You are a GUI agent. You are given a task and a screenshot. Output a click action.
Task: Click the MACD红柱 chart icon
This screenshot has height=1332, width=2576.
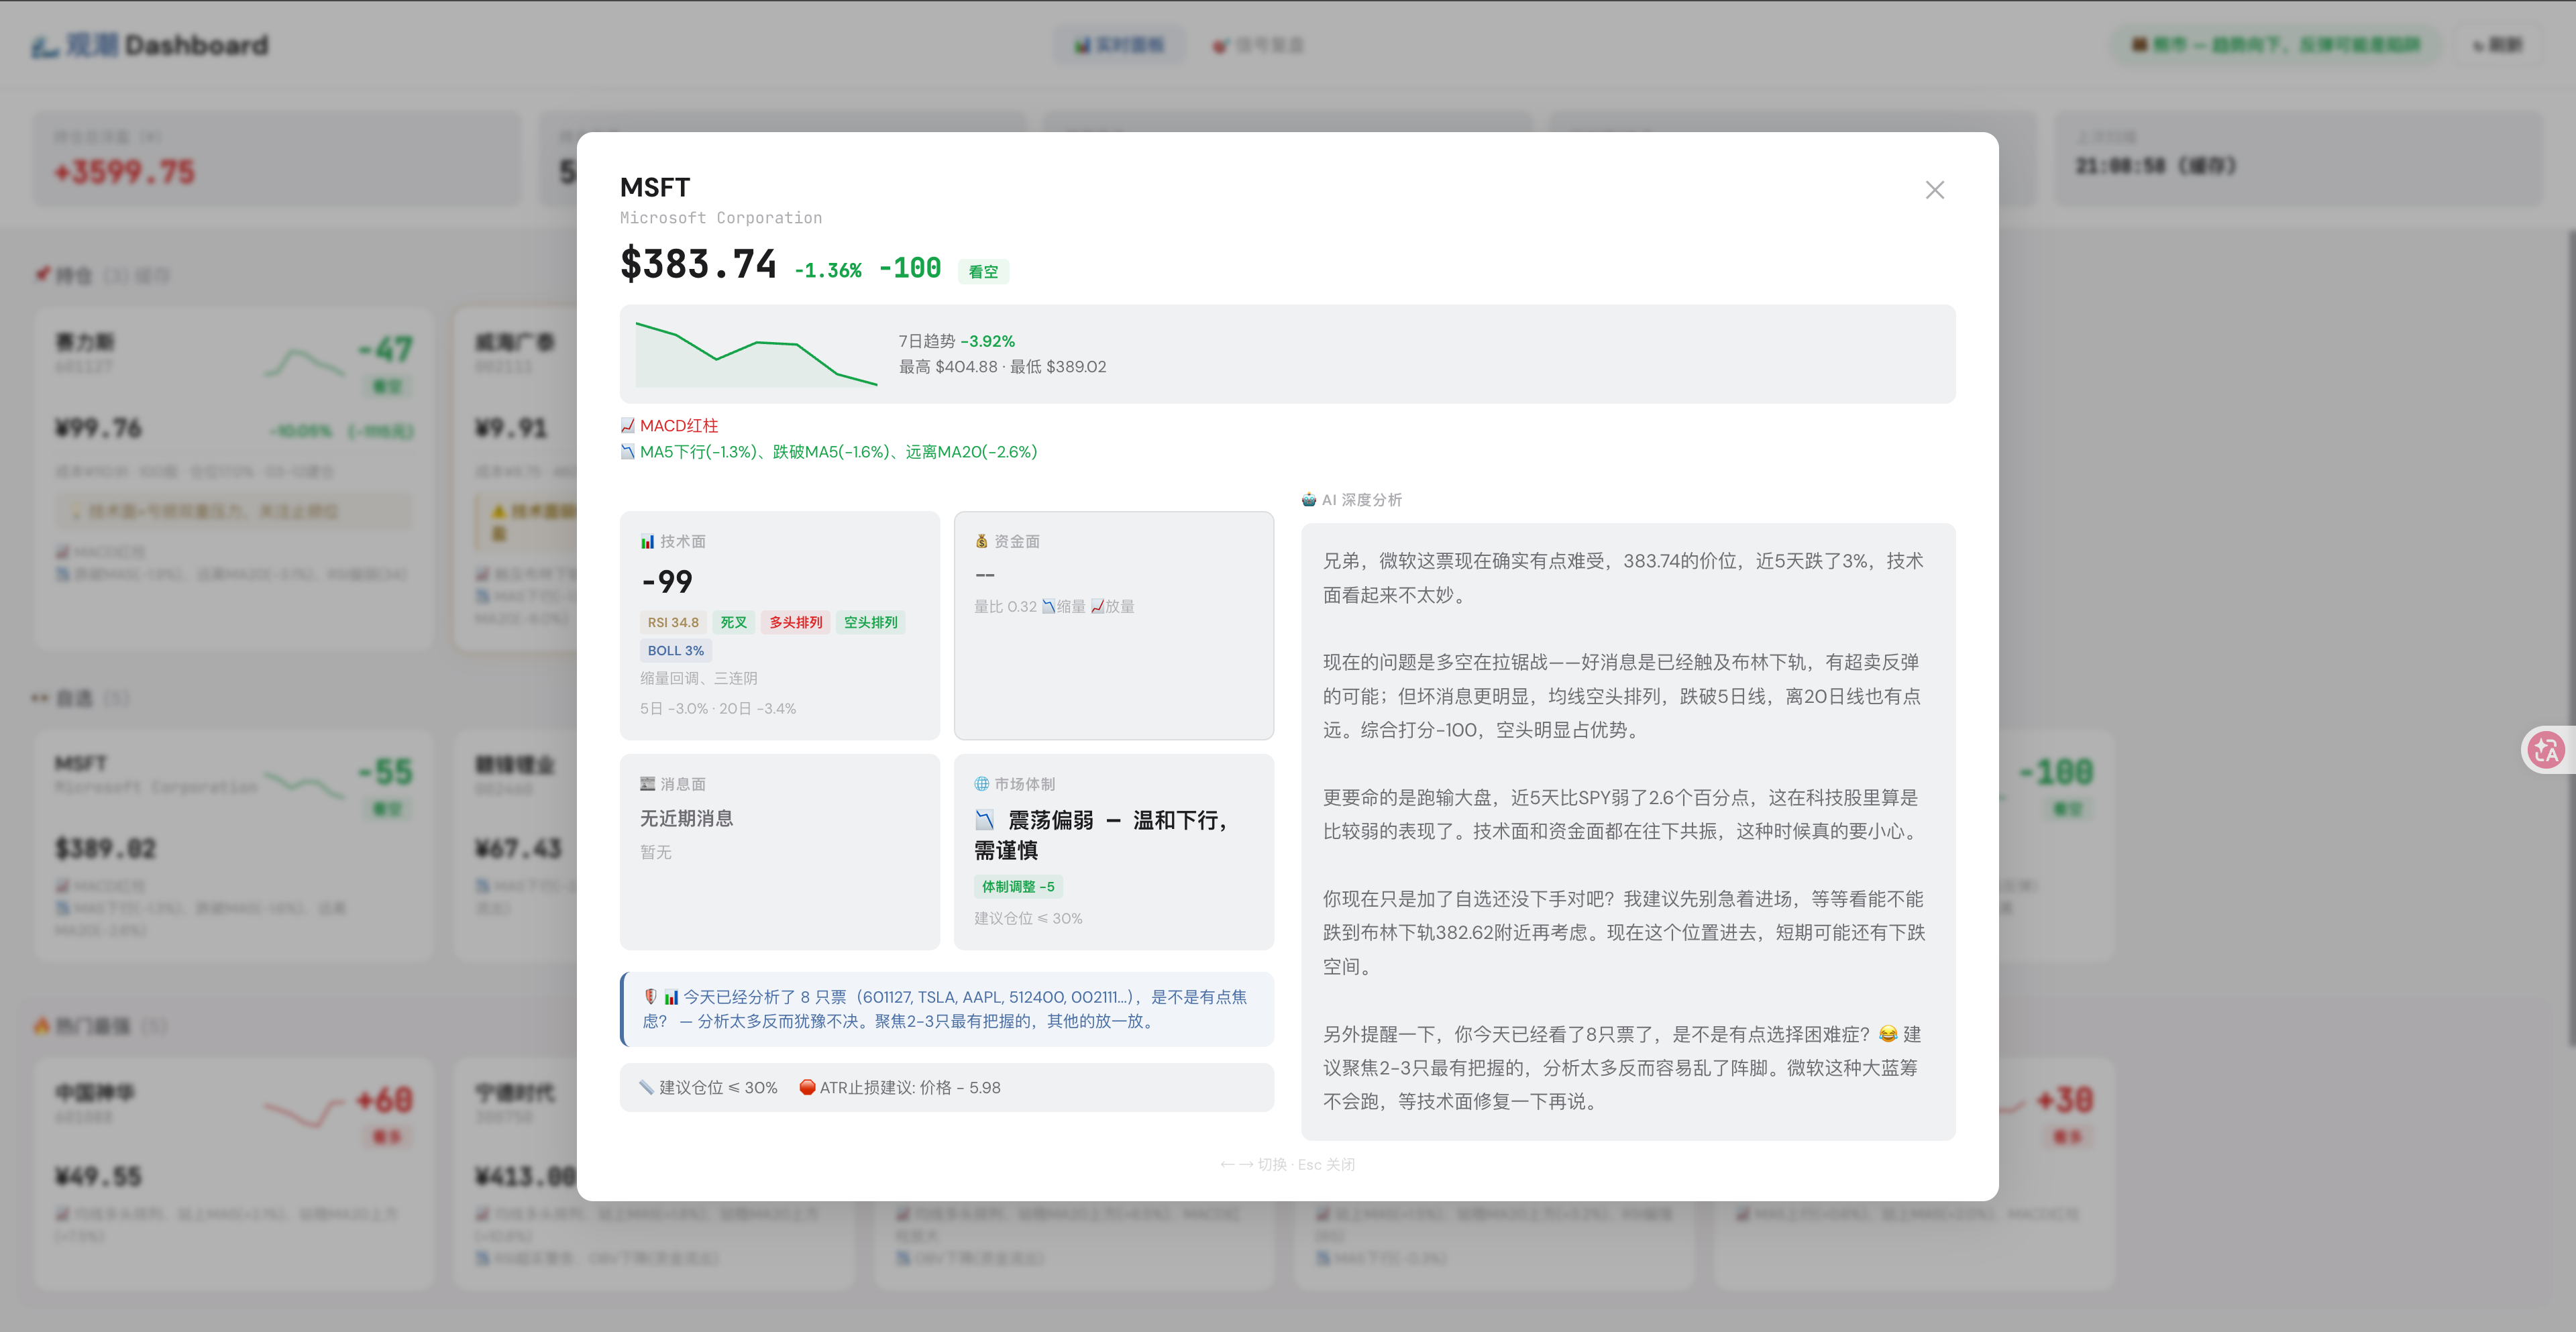click(x=628, y=426)
